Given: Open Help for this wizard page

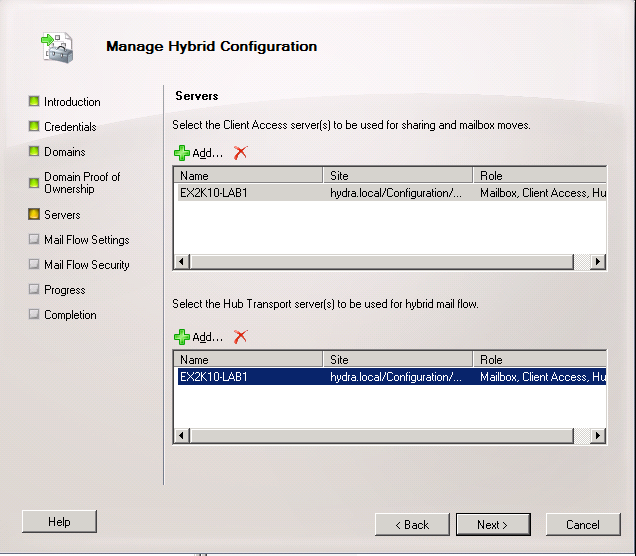Looking at the screenshot, I should coord(59,522).
